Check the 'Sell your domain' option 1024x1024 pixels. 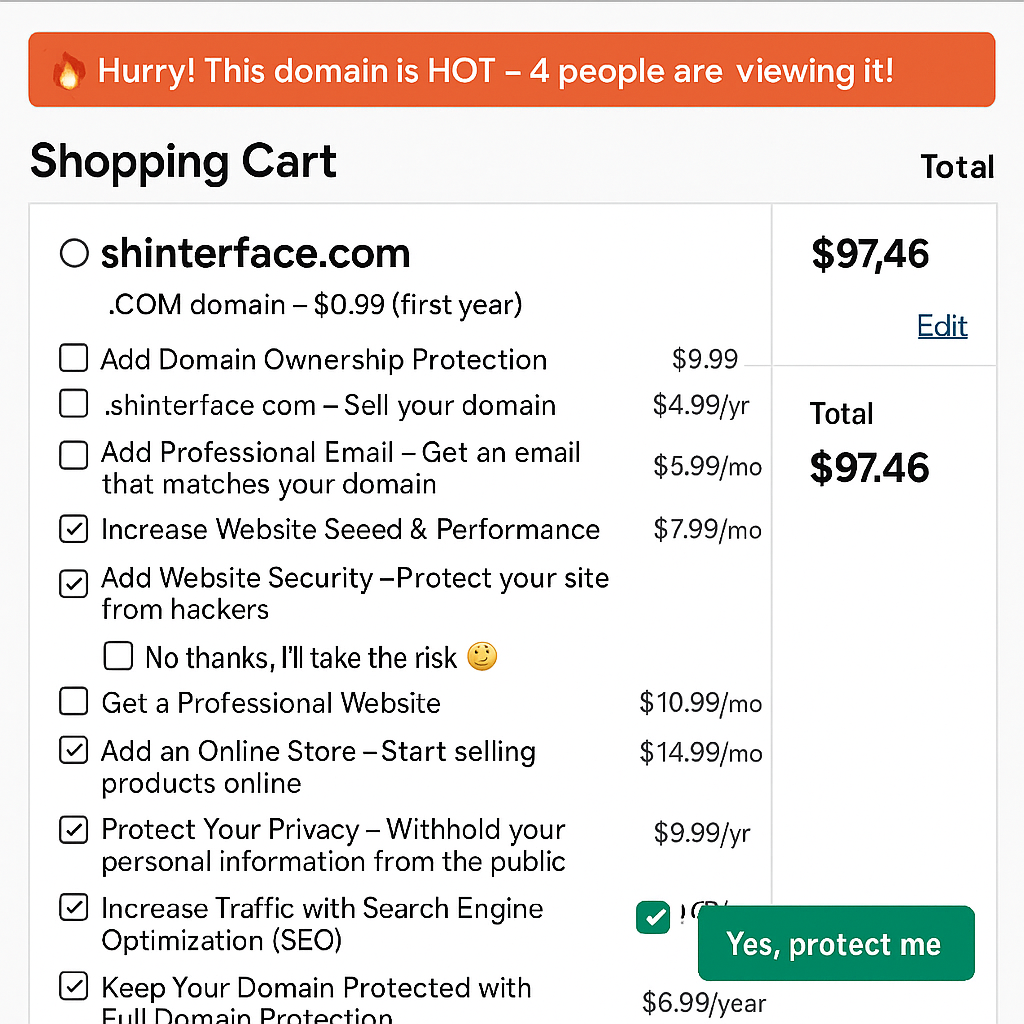point(73,404)
